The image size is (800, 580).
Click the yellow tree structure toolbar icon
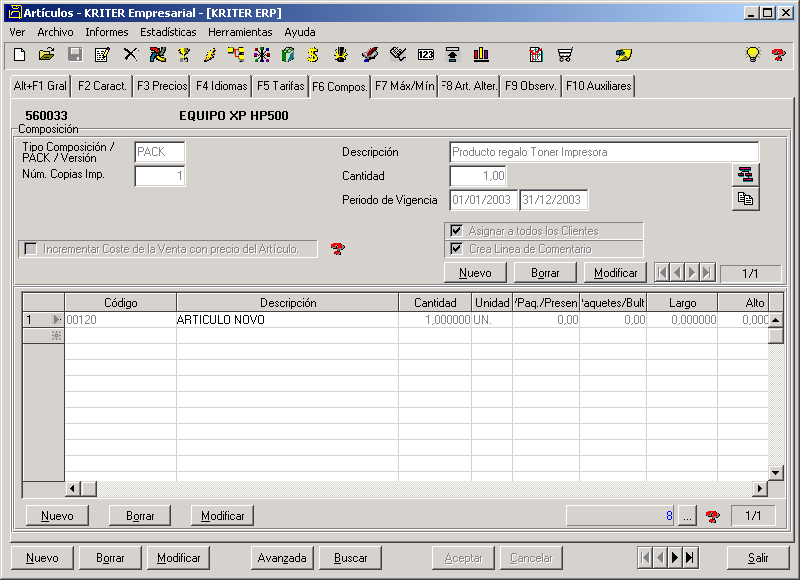click(x=236, y=55)
